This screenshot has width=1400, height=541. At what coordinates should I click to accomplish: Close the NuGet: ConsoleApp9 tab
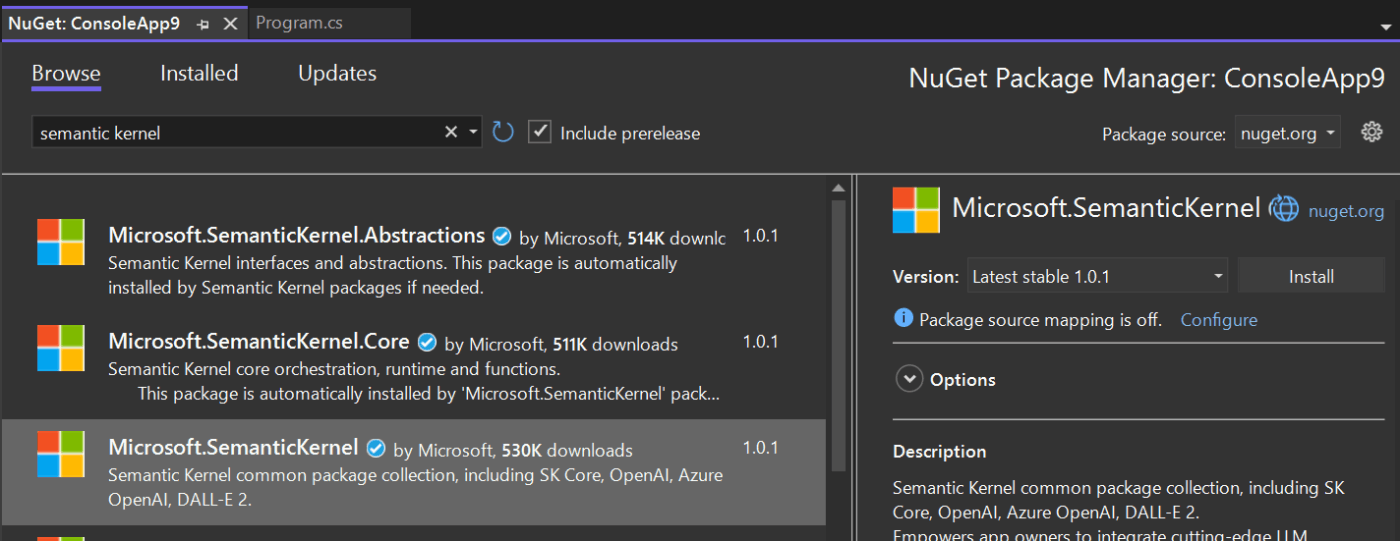click(x=230, y=24)
